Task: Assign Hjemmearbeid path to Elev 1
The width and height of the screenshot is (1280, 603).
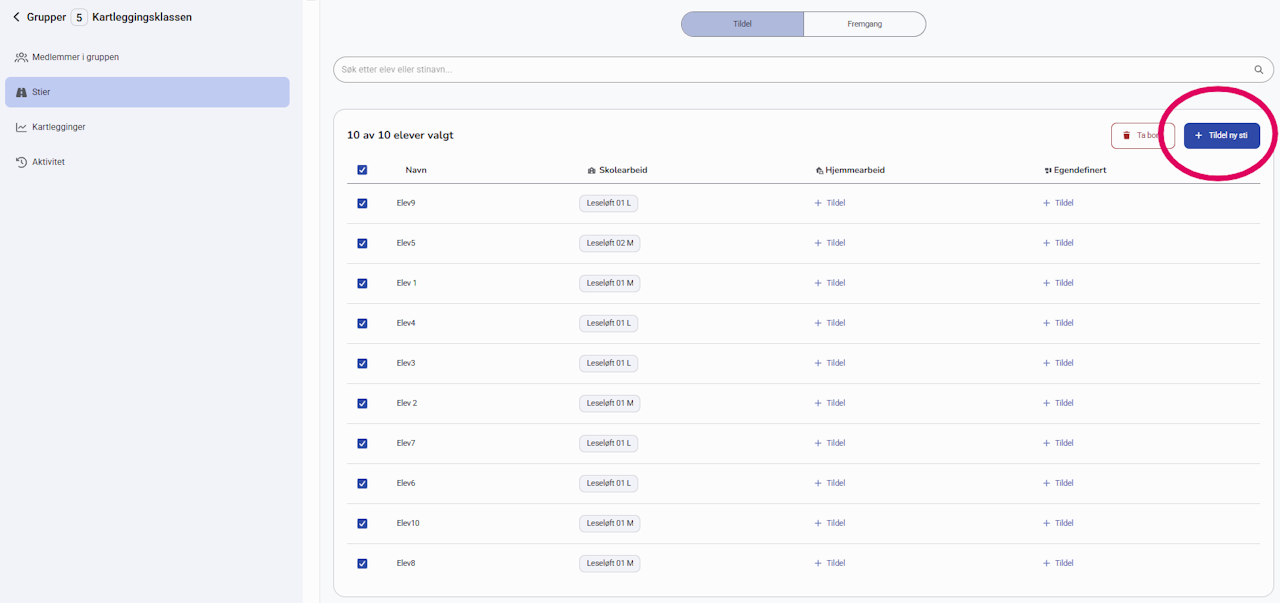Action: (x=830, y=283)
